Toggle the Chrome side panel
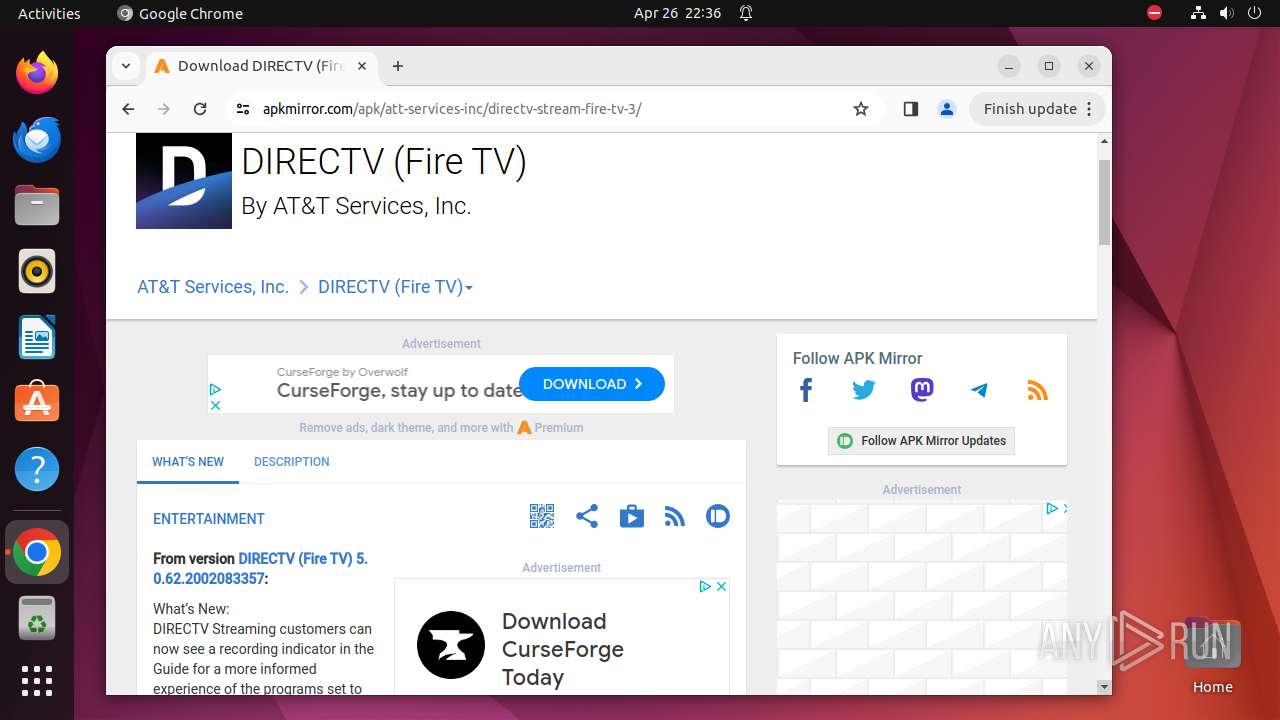1280x720 pixels. click(x=910, y=109)
